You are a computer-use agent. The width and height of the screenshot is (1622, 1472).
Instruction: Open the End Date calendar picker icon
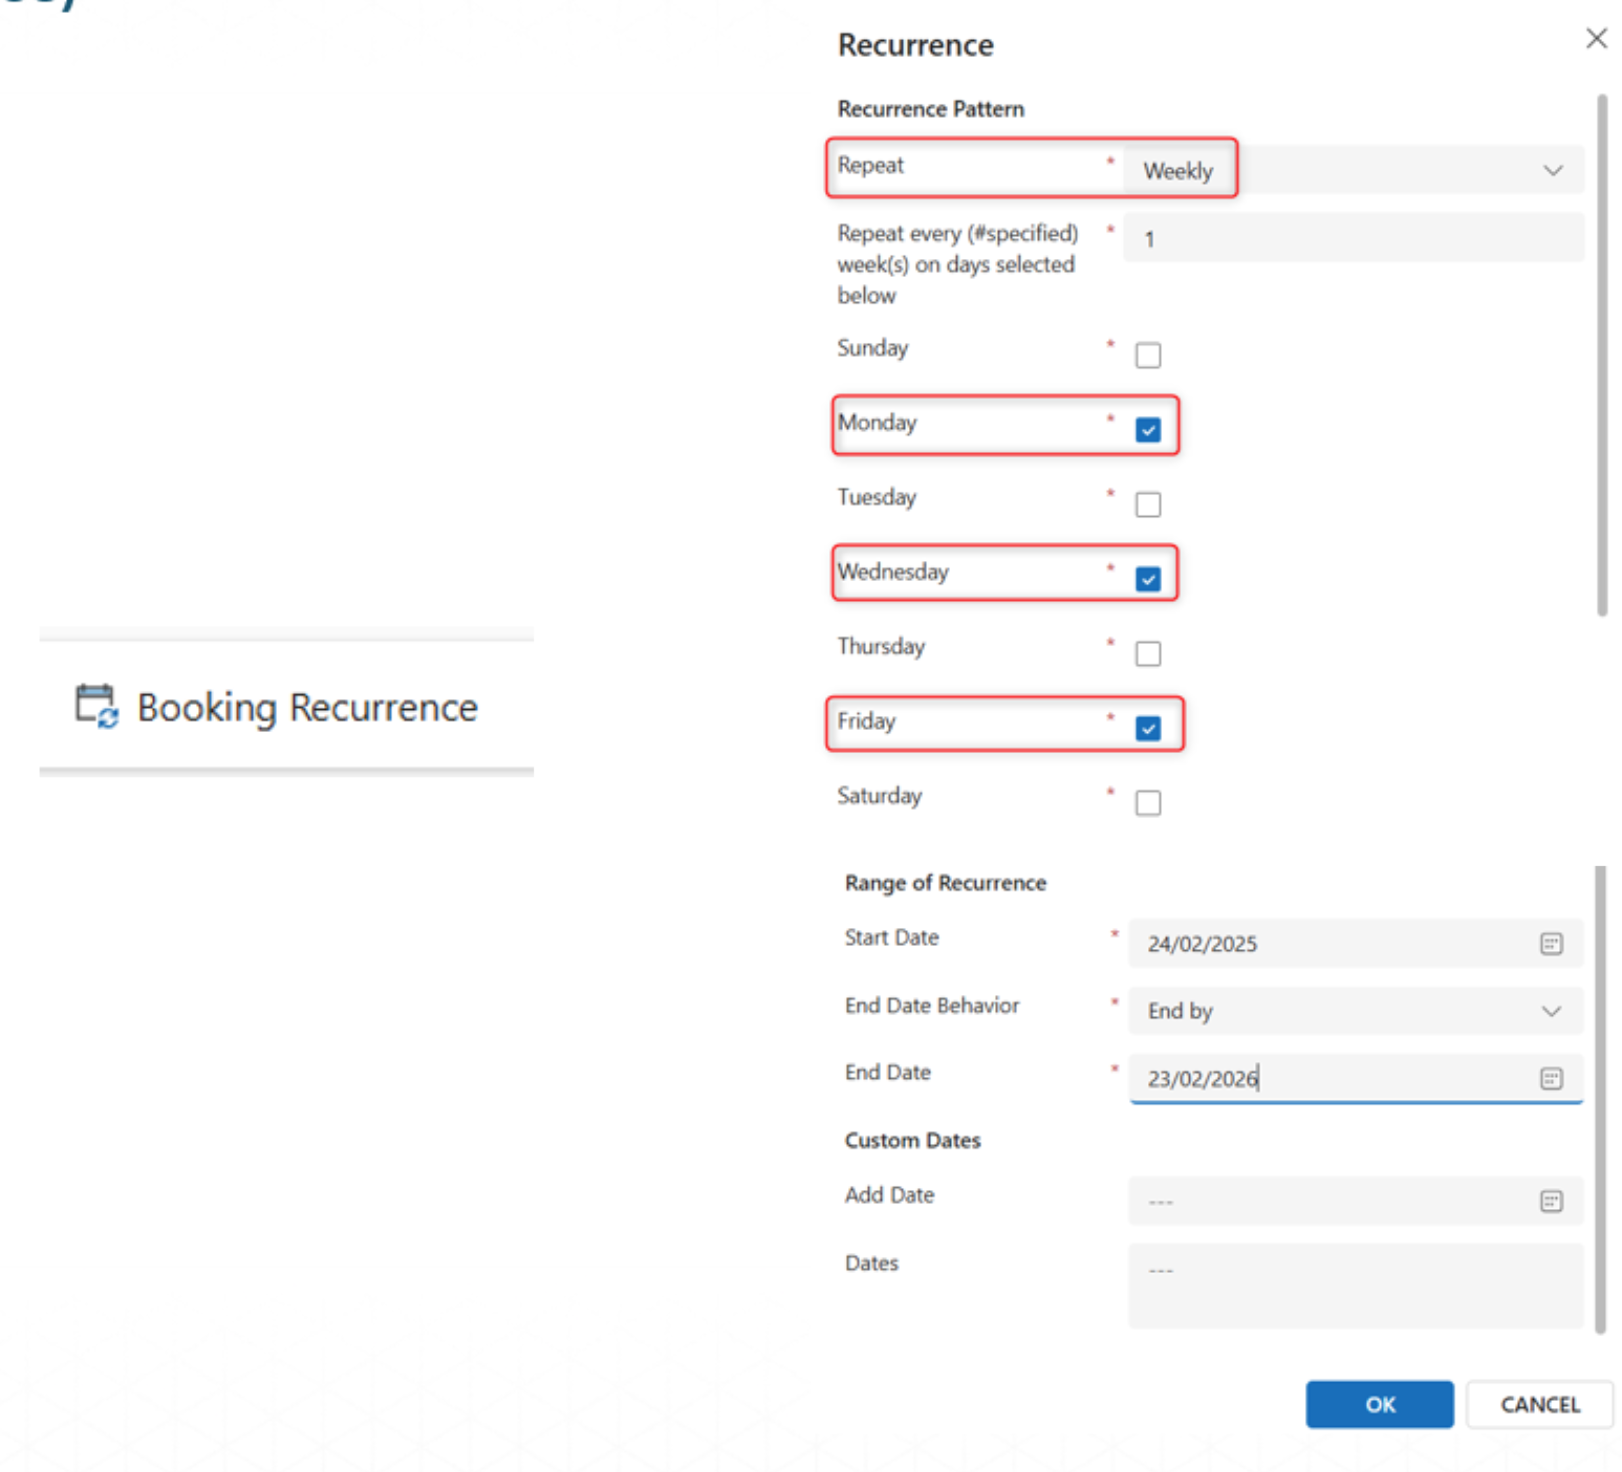point(1550,1078)
